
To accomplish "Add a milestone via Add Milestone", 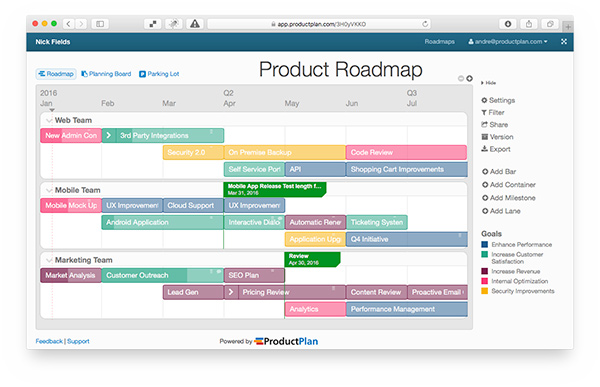I will tap(509, 198).
